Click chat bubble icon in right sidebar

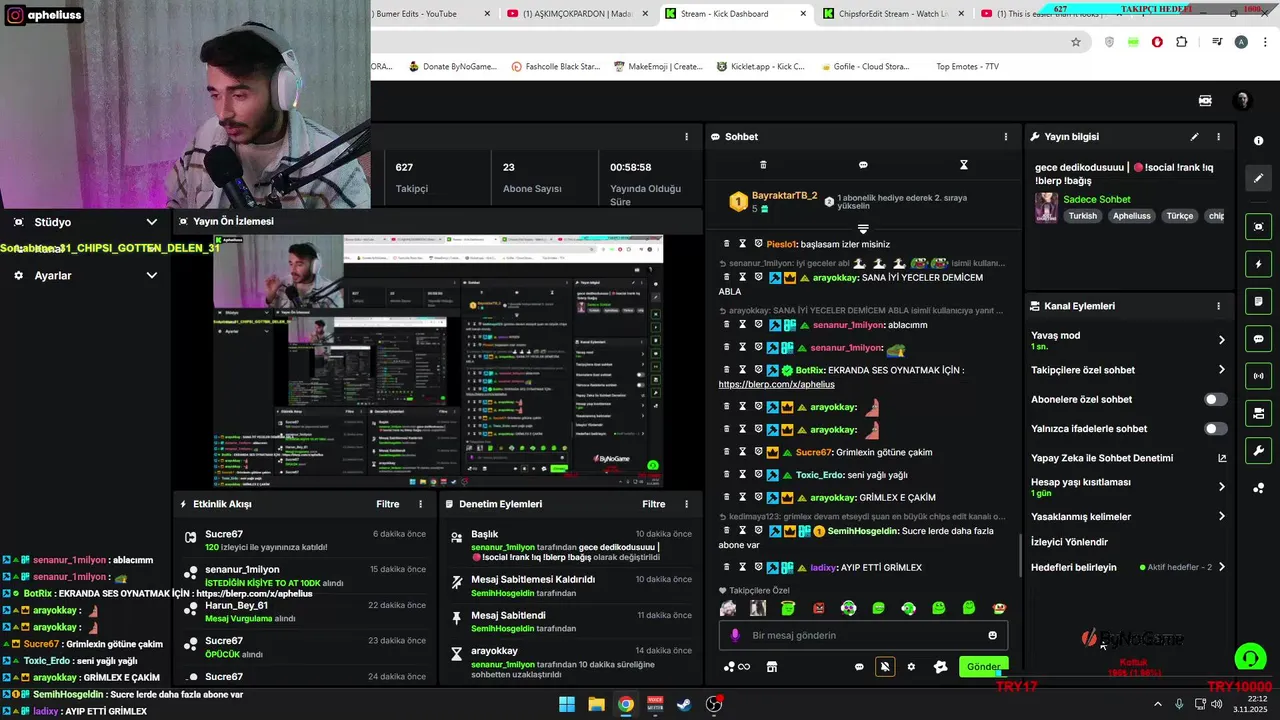pos(1259,339)
